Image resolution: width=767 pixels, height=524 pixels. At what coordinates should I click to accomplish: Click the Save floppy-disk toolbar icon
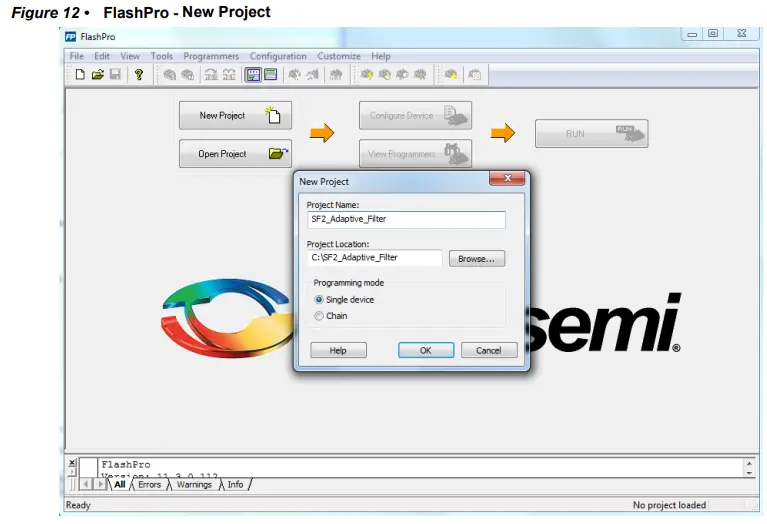tap(115, 74)
